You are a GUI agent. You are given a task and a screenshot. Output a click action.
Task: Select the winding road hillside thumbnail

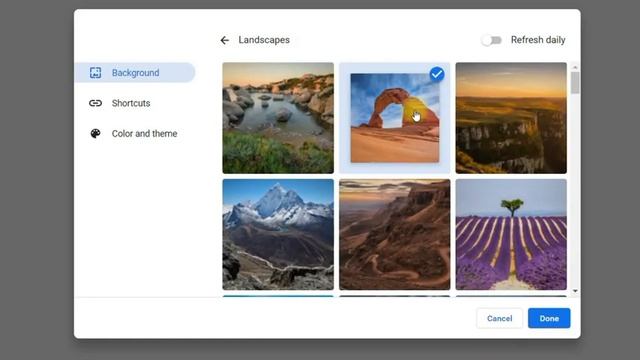click(x=395, y=234)
